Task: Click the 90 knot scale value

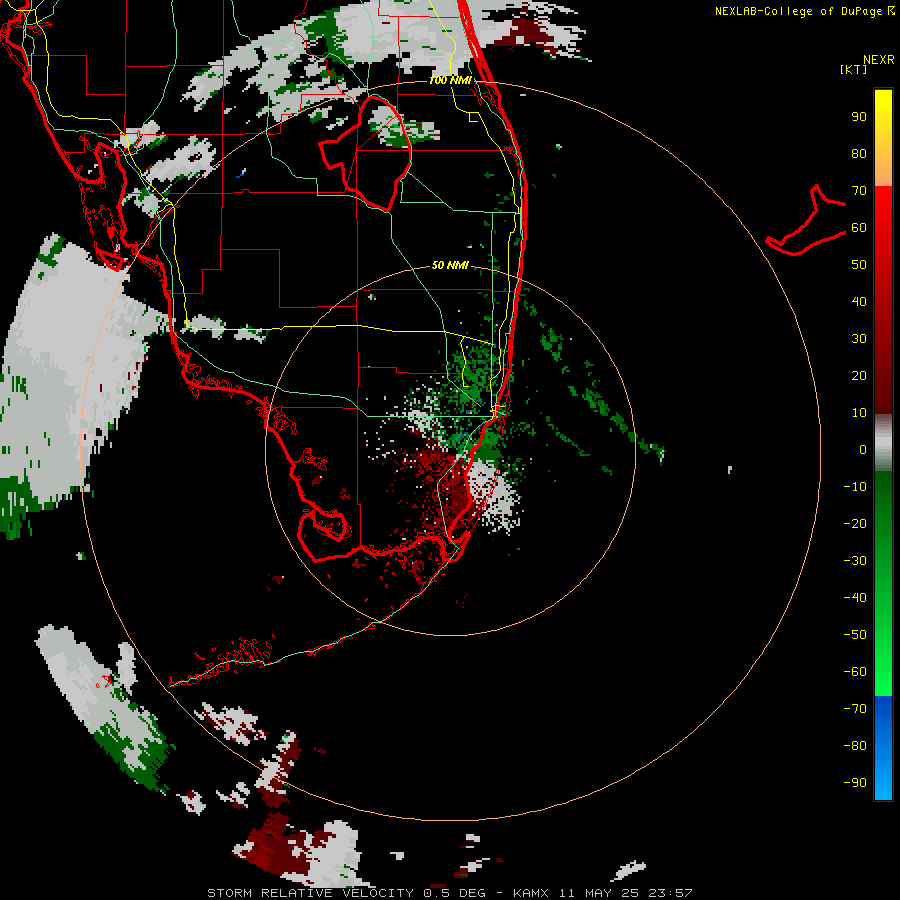Action: (859, 117)
